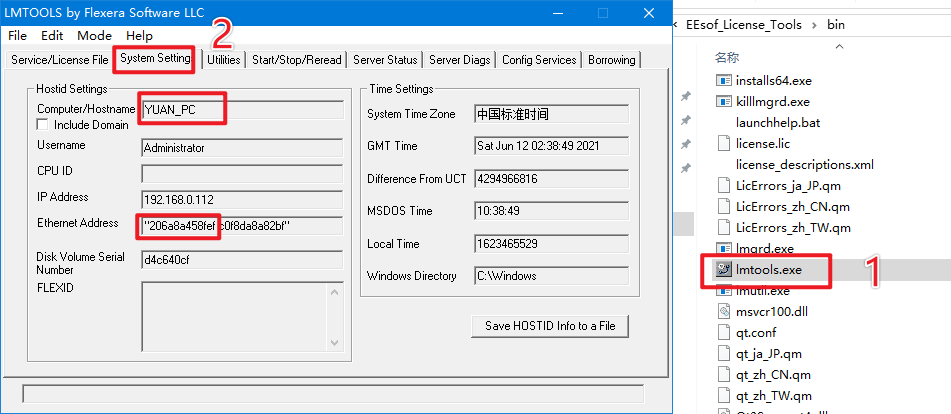Click the bin breadcrumb folder in Explorer

click(x=836, y=25)
